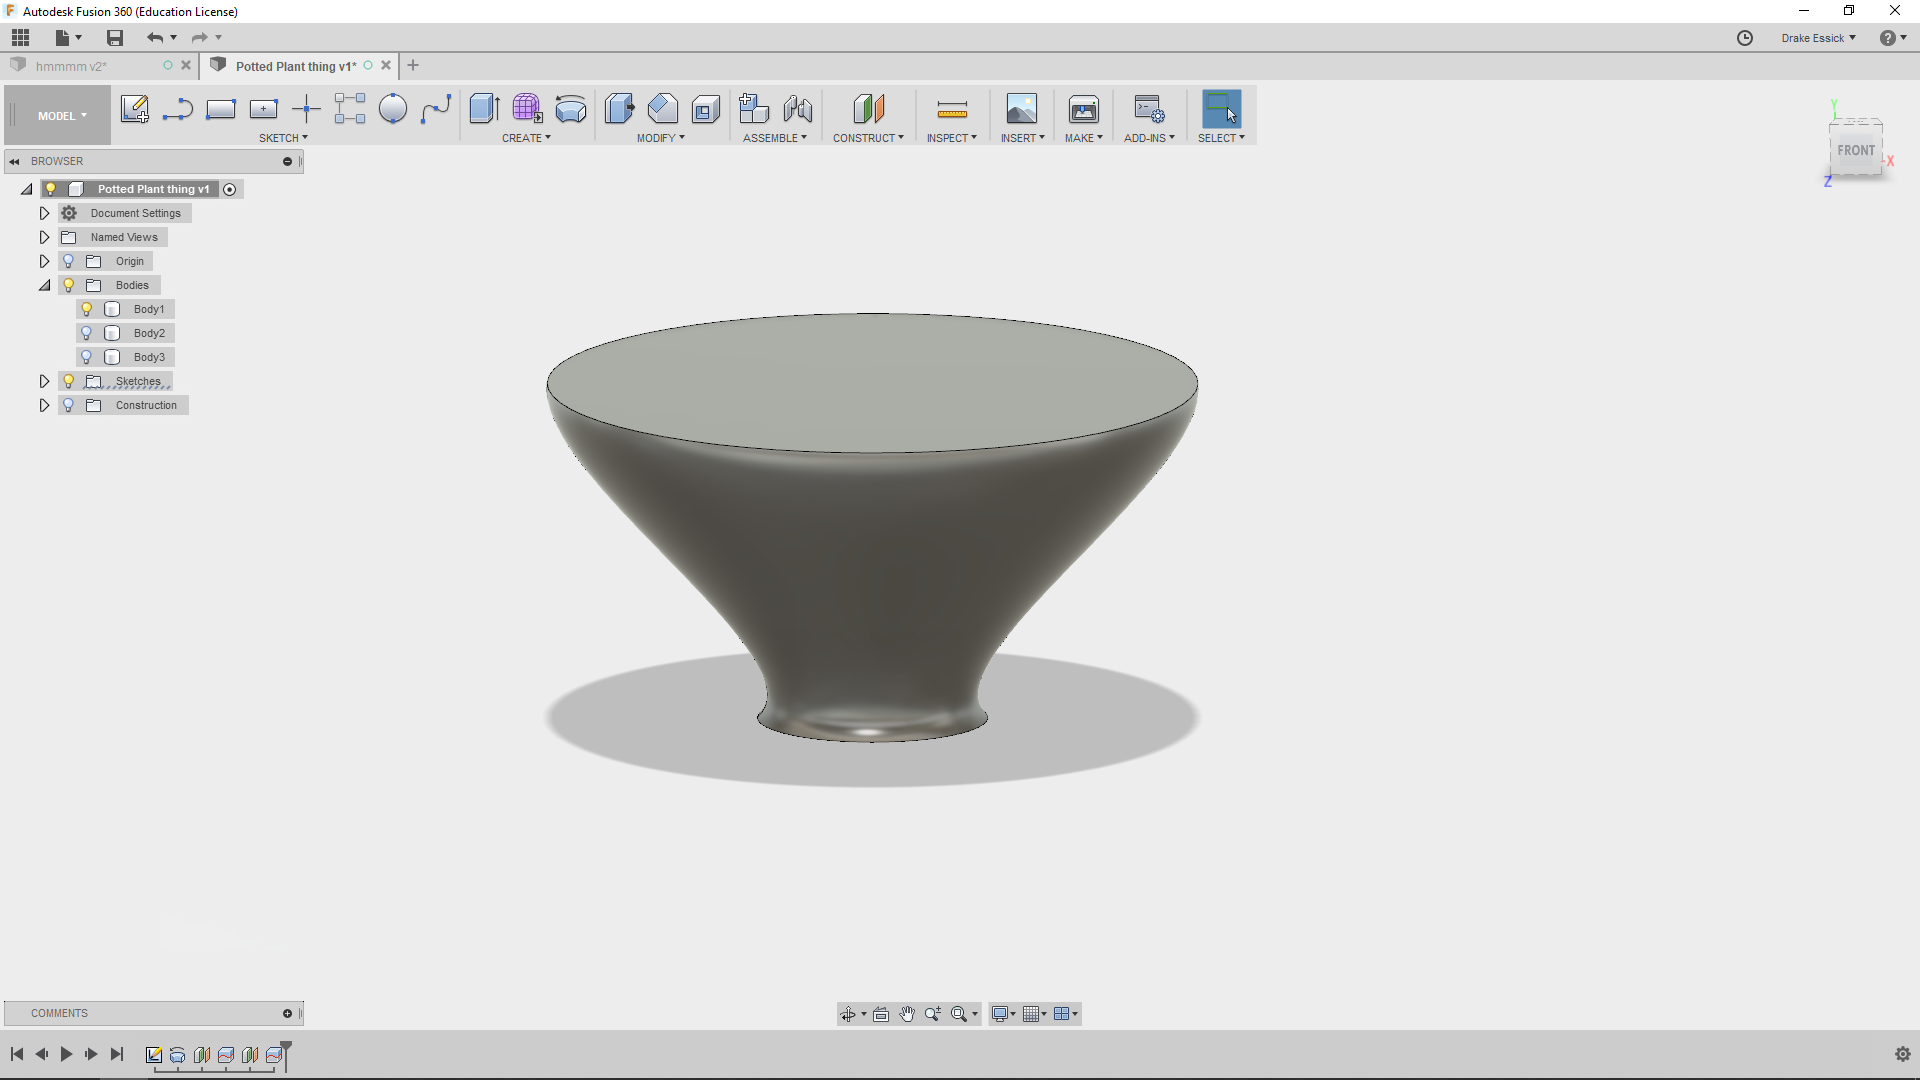Click the first sketch feature in timeline
Image resolution: width=1920 pixels, height=1080 pixels.
153,1055
